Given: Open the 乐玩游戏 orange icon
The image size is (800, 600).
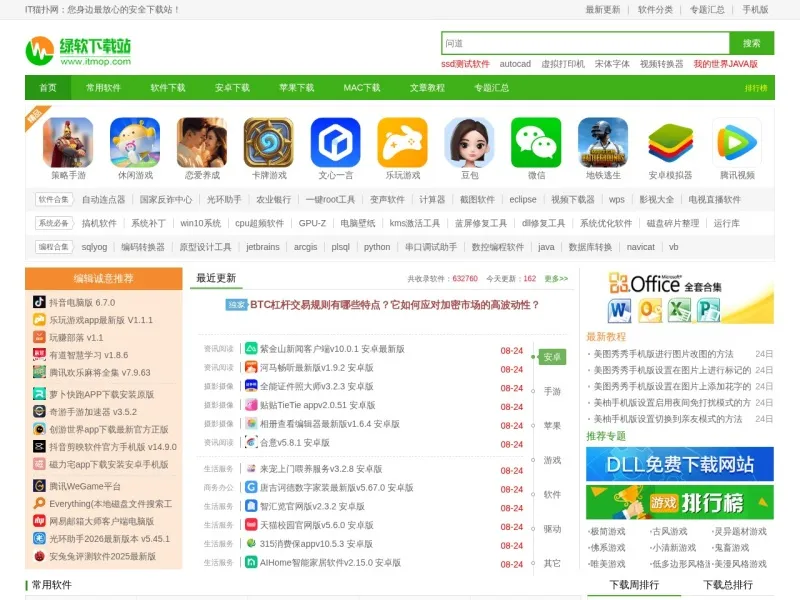Looking at the screenshot, I should pyautogui.click(x=402, y=142).
